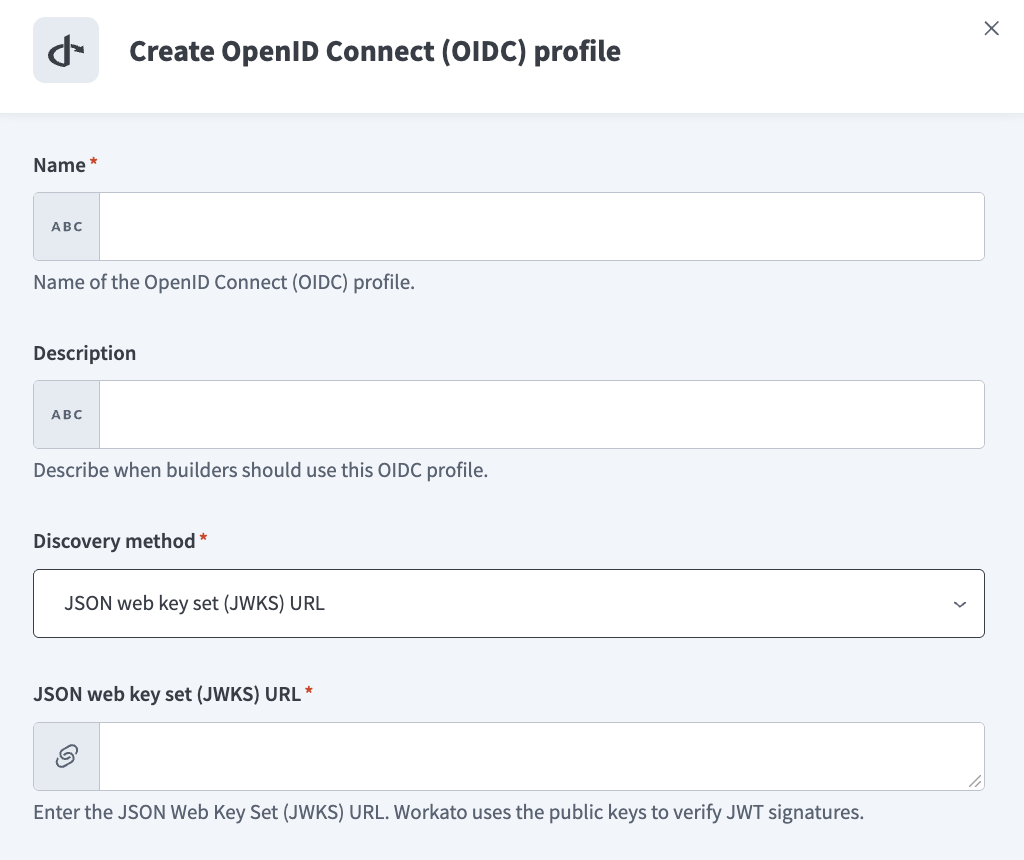1024x860 pixels.
Task: Click hint 'Describe when builders should use this OIDC profile.'
Action: tap(261, 471)
